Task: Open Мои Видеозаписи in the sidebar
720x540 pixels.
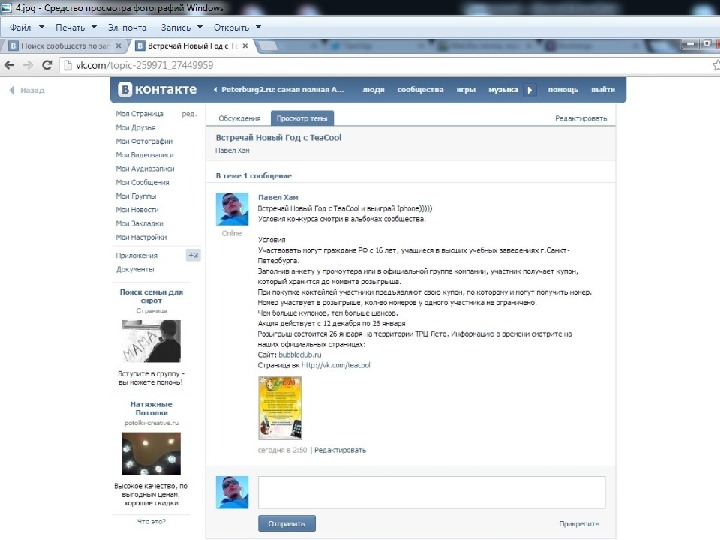Action: coord(145,155)
